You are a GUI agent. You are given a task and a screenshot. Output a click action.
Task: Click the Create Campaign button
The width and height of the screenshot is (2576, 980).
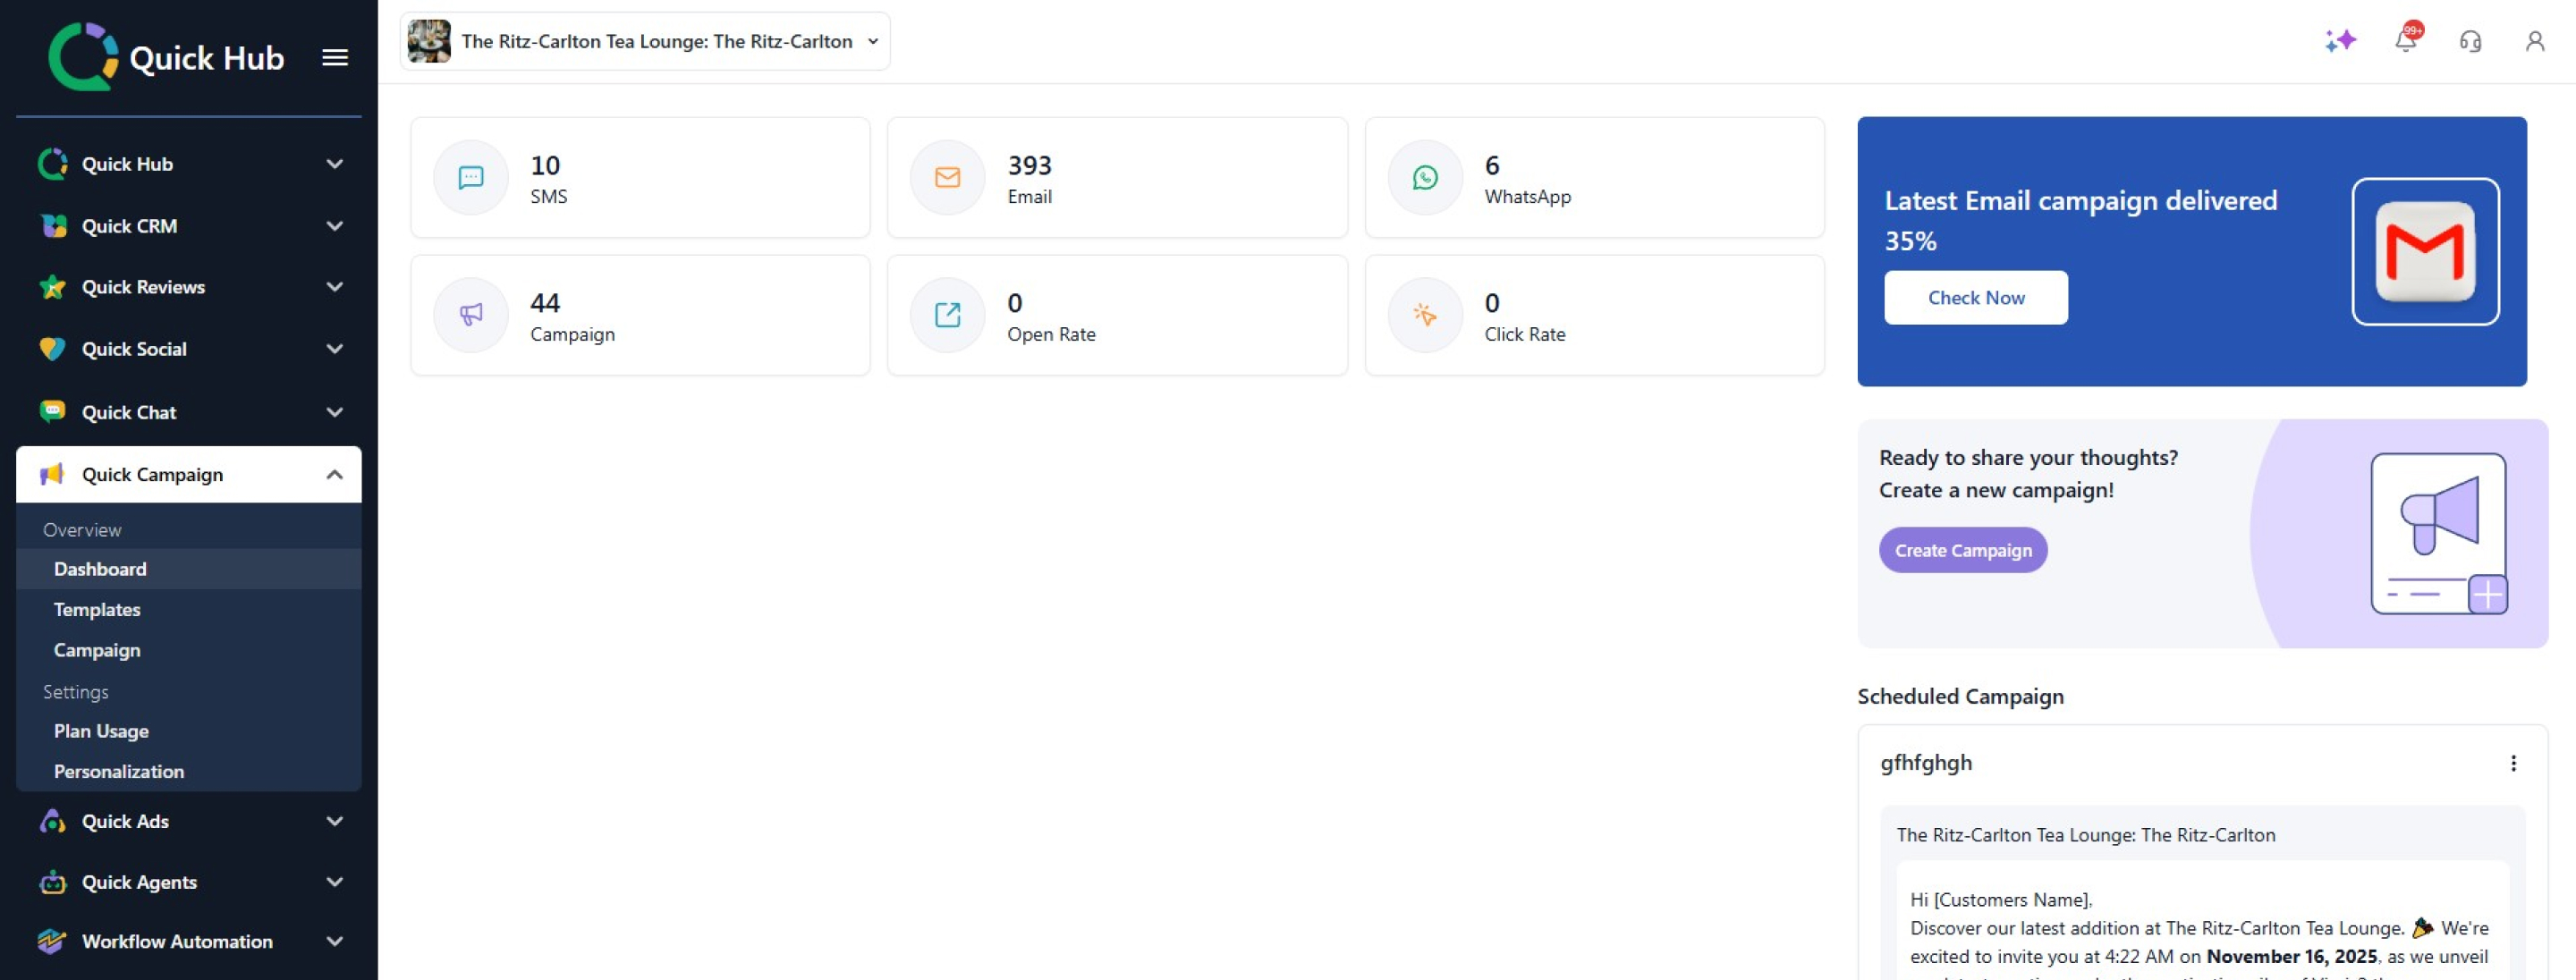1962,551
